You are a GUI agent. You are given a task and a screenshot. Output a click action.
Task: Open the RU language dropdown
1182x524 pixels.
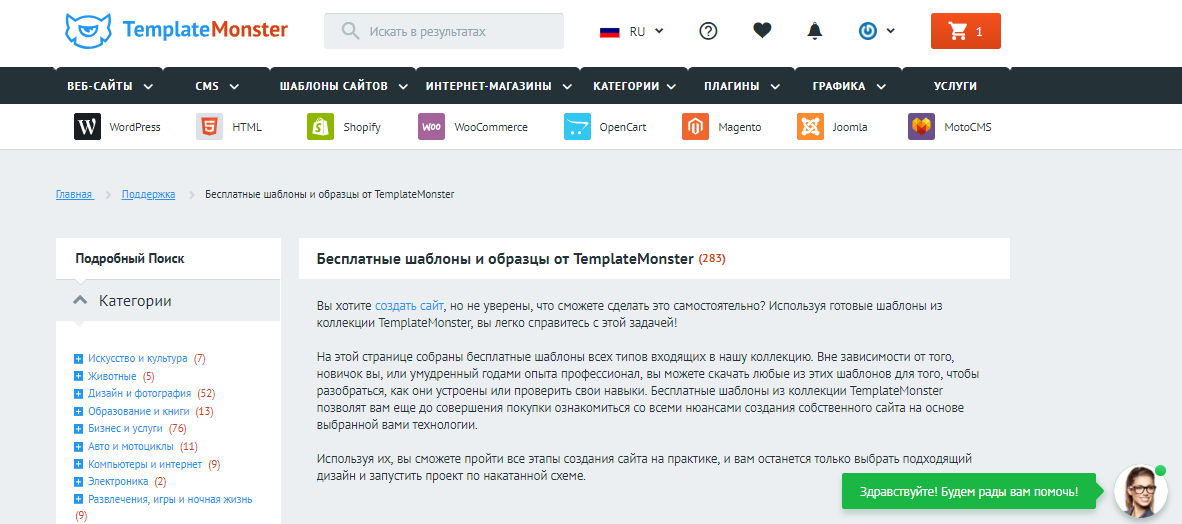point(645,31)
